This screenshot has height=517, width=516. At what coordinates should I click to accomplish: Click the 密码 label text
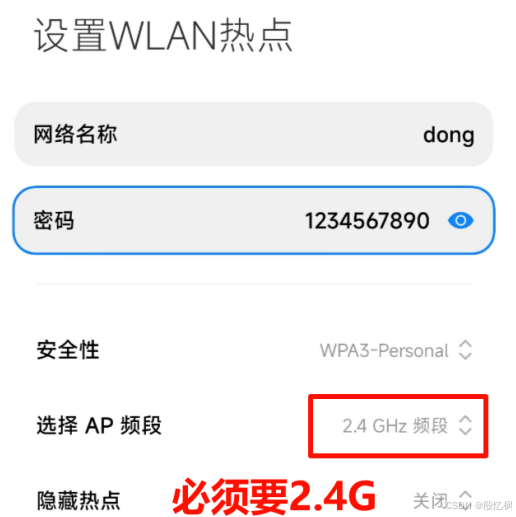(54, 220)
